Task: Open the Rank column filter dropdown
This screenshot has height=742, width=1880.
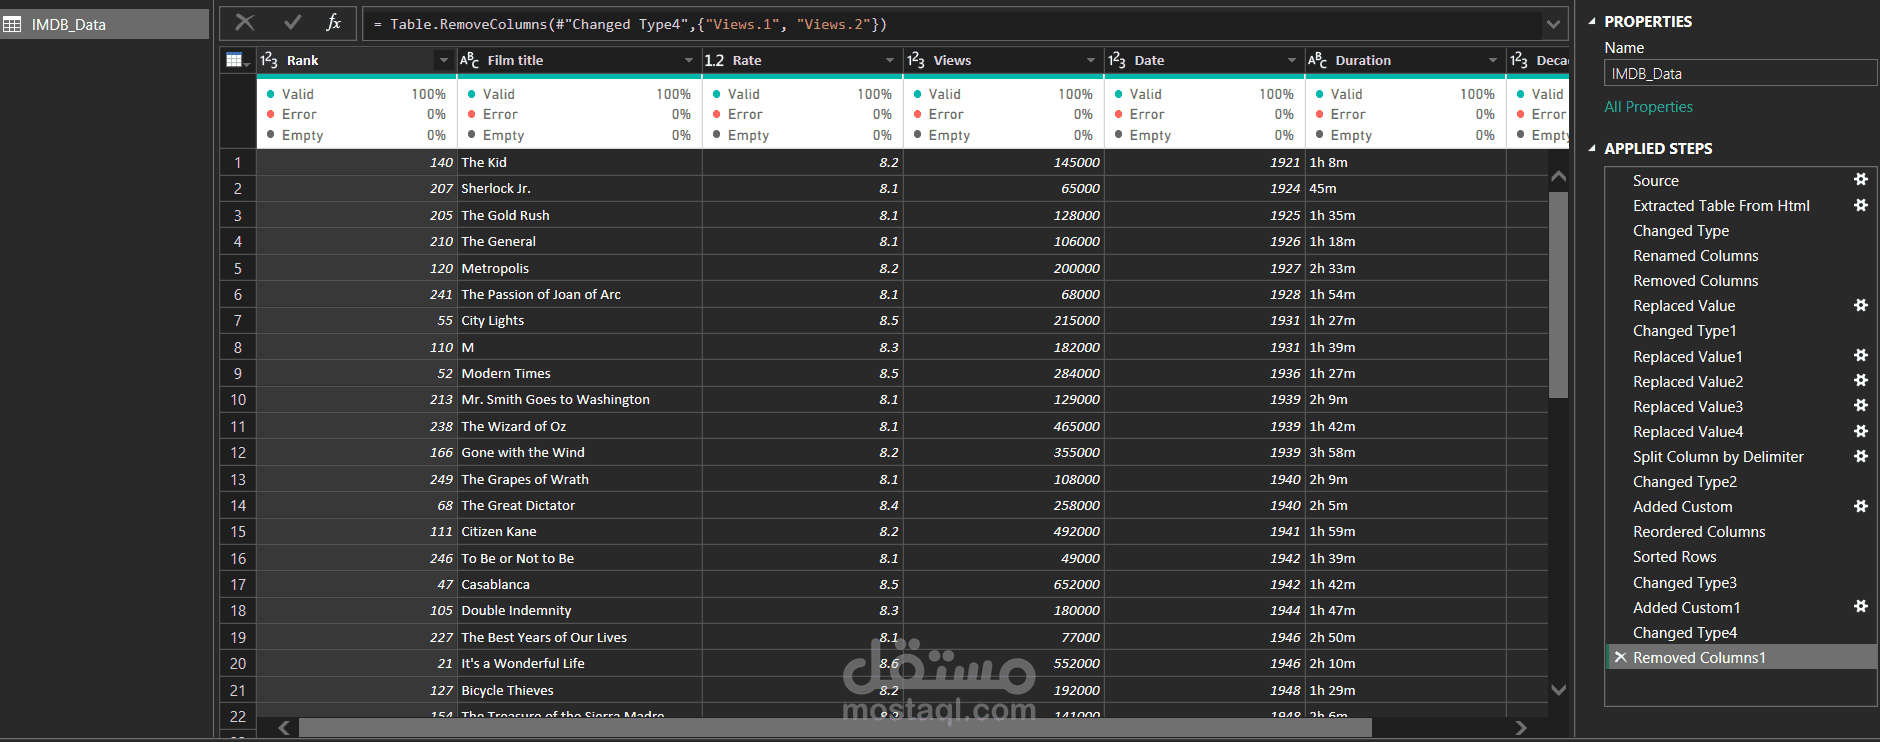Action: tap(444, 60)
